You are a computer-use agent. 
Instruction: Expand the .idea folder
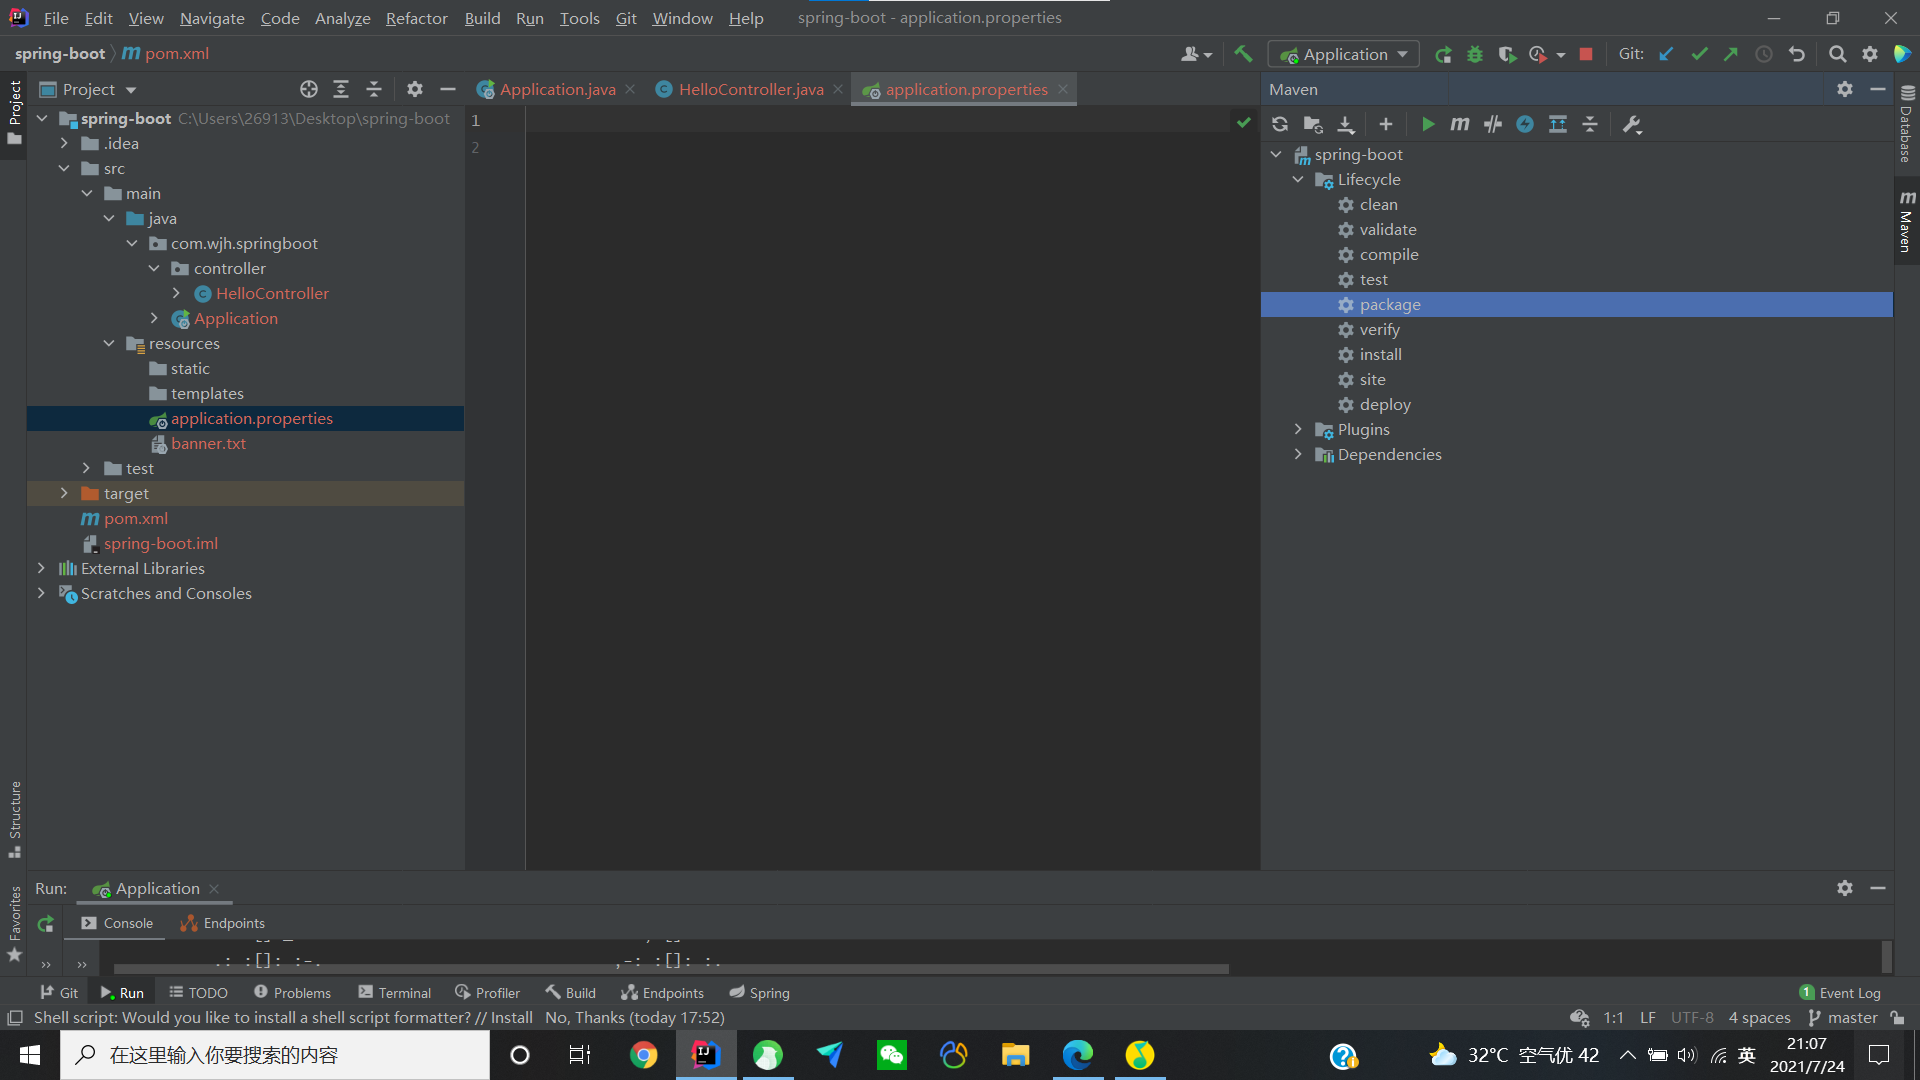pos(64,143)
